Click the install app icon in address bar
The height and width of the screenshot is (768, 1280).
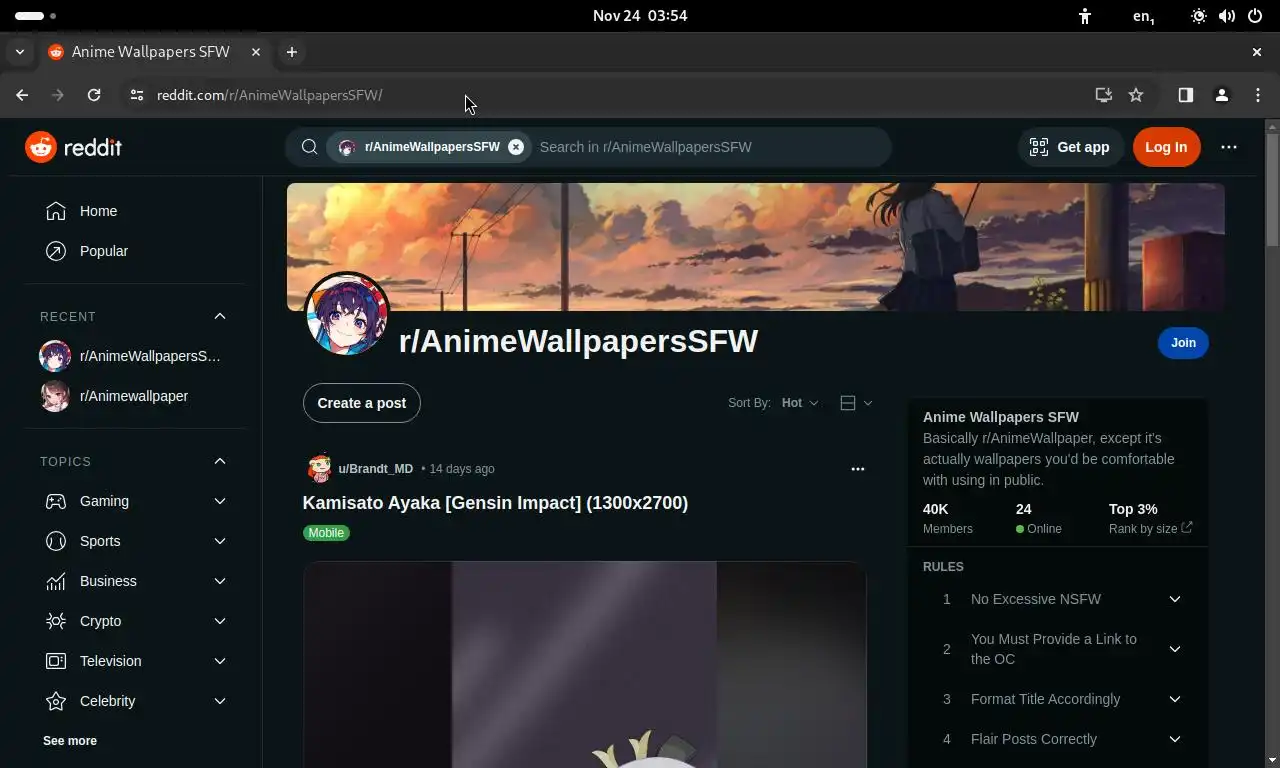[x=1104, y=95]
